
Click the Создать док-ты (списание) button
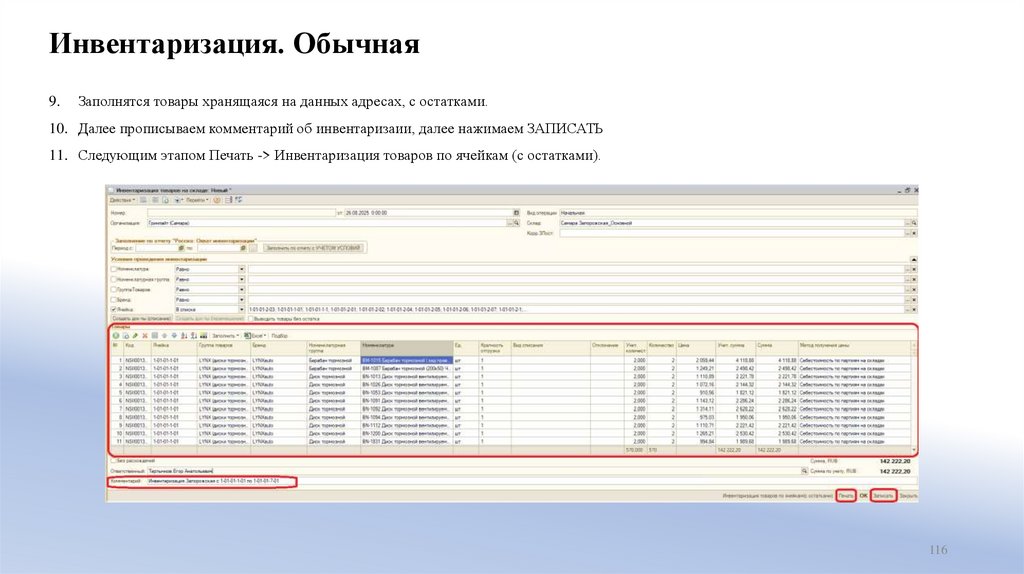pyautogui.click(x=141, y=319)
